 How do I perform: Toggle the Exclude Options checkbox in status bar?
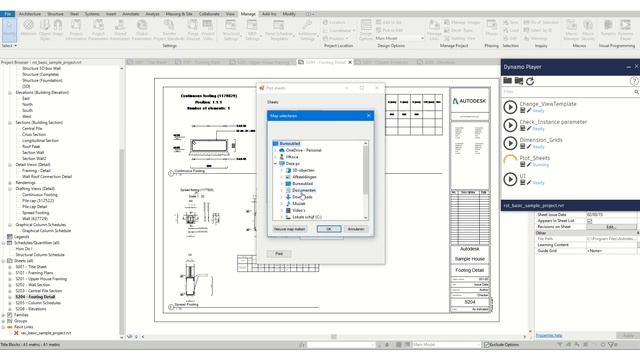(x=487, y=345)
